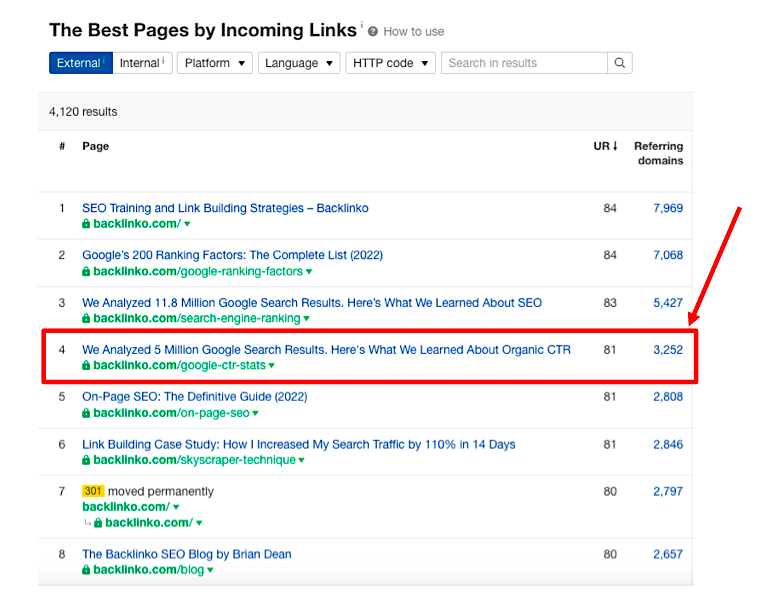Click referring domains count 2,657
This screenshot has width=775, height=602.
click(668, 554)
